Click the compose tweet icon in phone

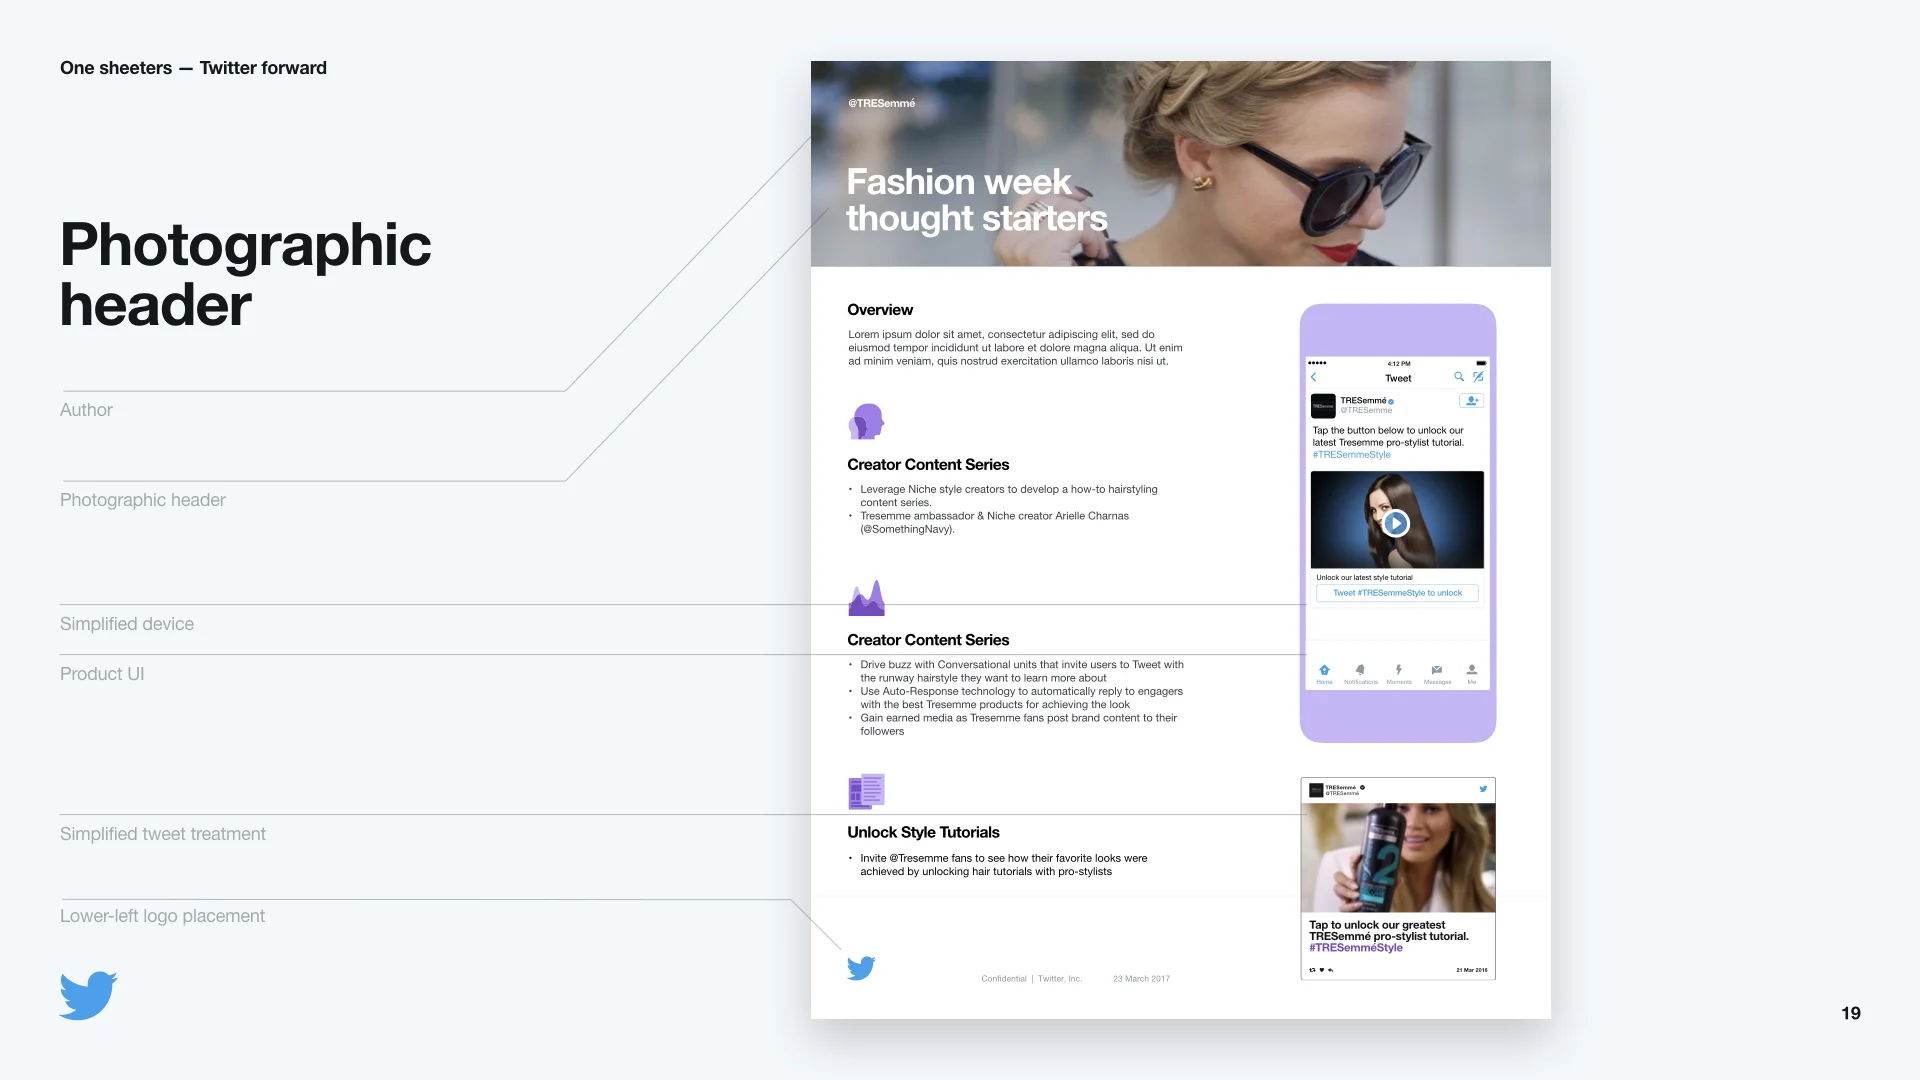tap(1478, 377)
